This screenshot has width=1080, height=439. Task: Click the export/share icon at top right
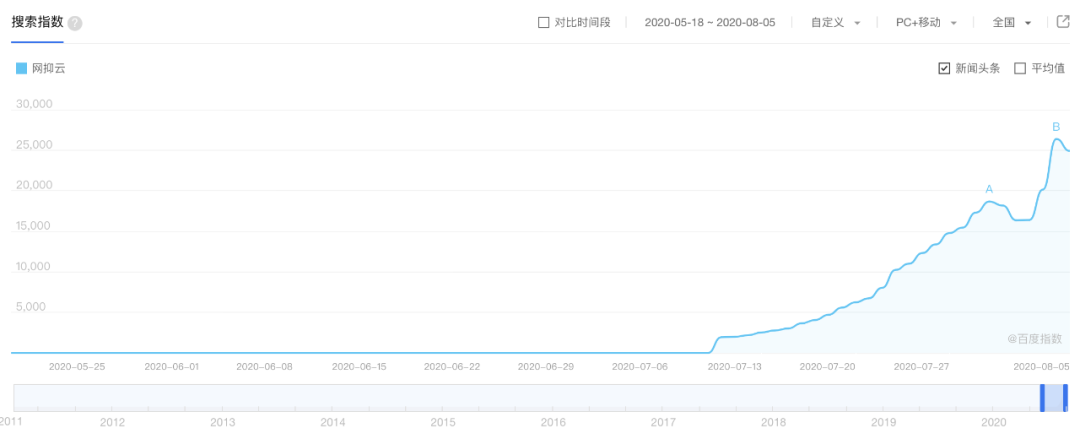click(x=1063, y=22)
